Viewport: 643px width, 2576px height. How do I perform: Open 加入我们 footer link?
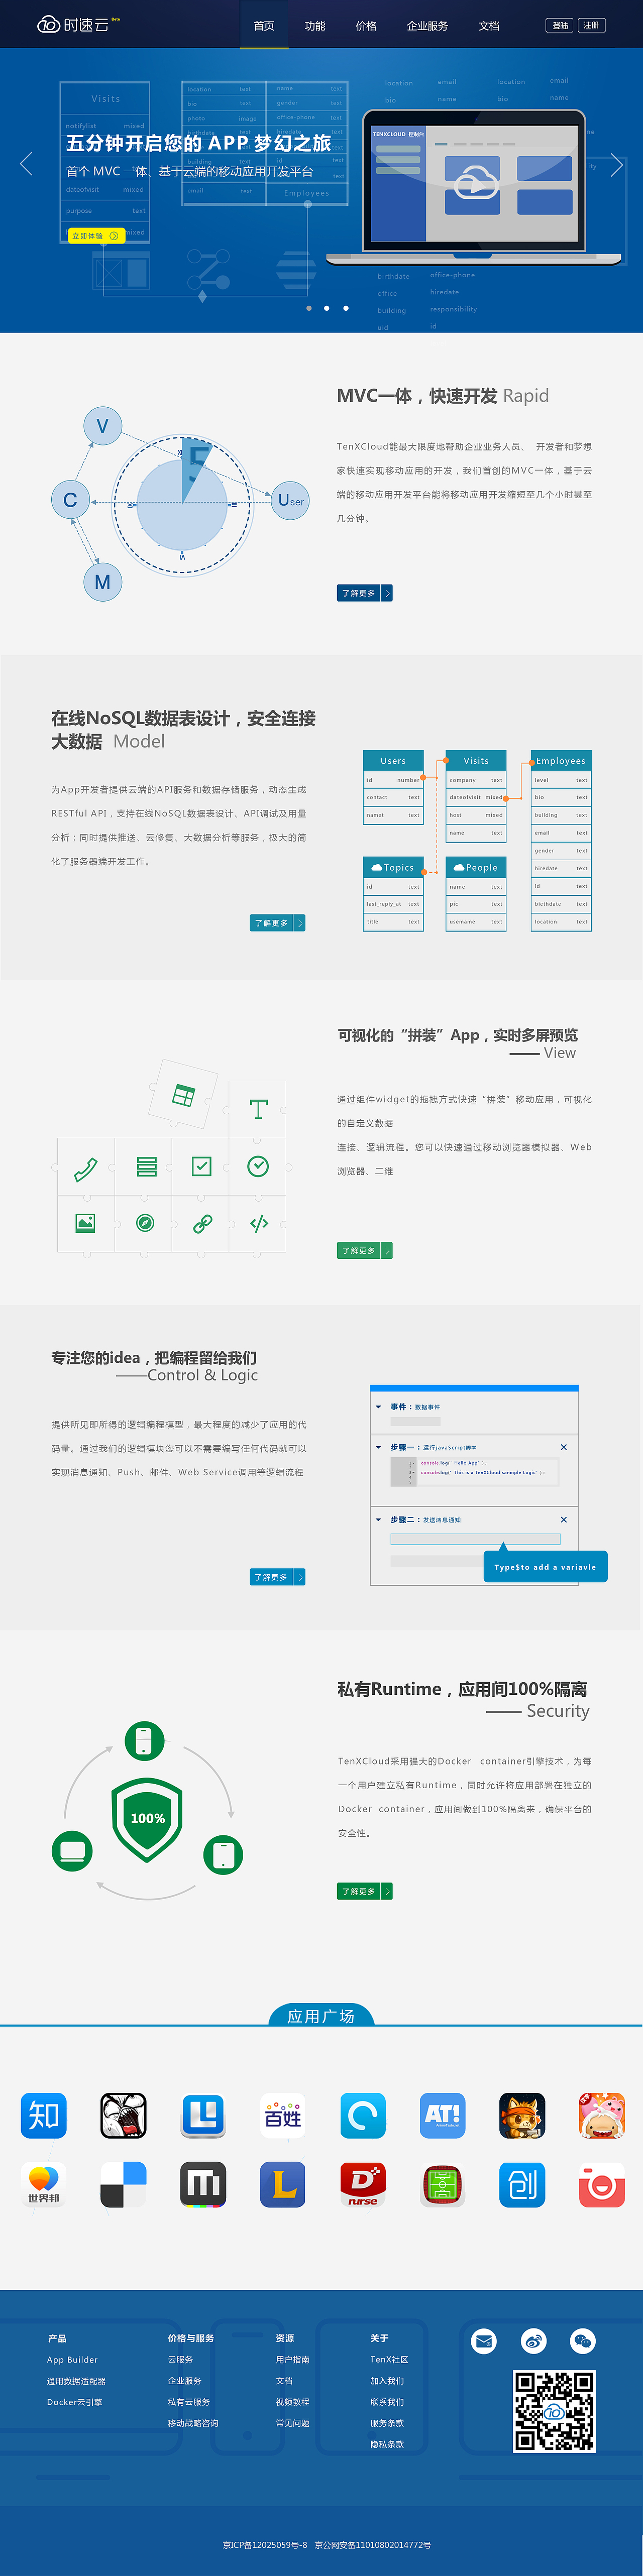pyautogui.click(x=387, y=2381)
